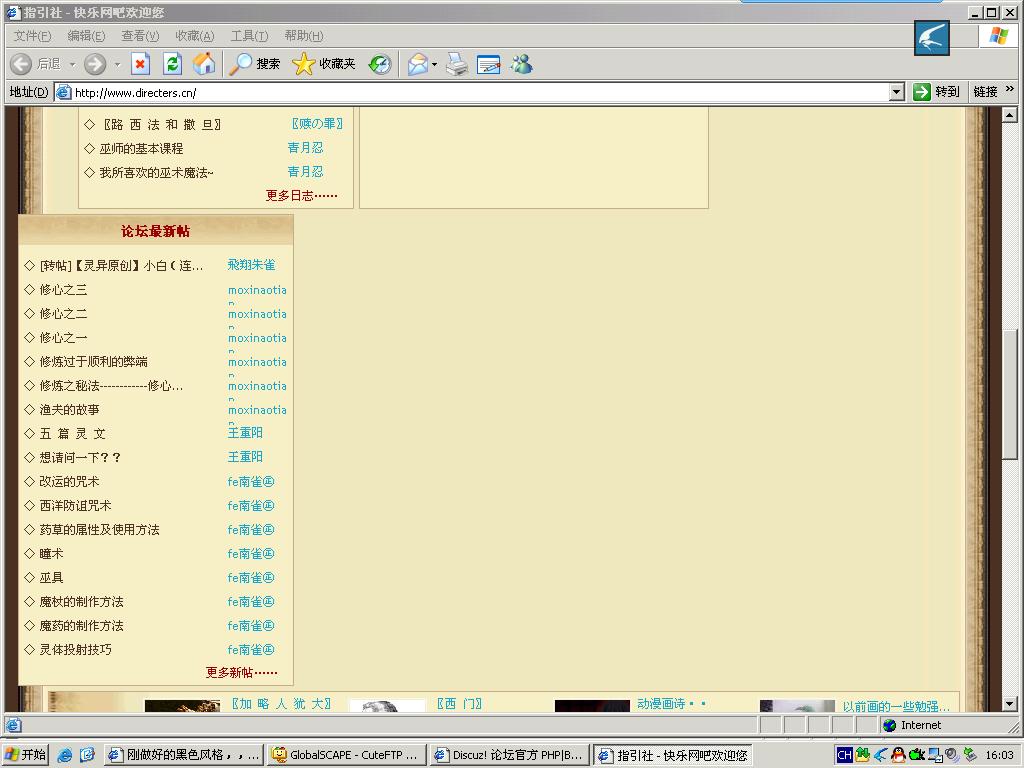Refresh the page with green arrows icon

point(172,64)
